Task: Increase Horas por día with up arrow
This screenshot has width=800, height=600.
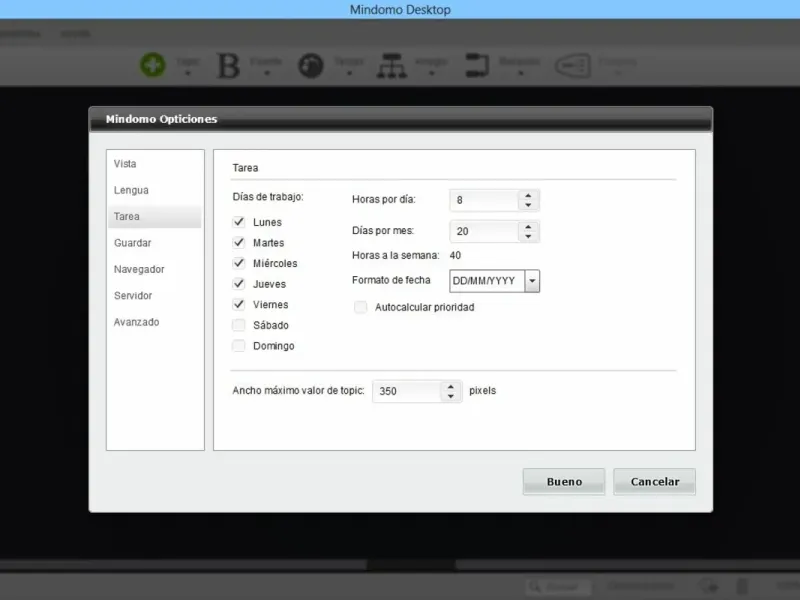Action: click(528, 195)
